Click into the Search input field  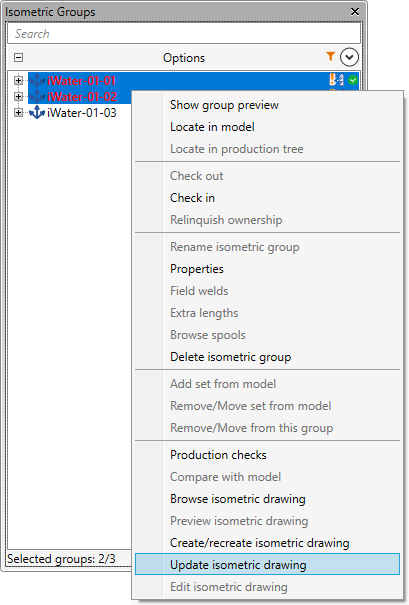(184, 34)
